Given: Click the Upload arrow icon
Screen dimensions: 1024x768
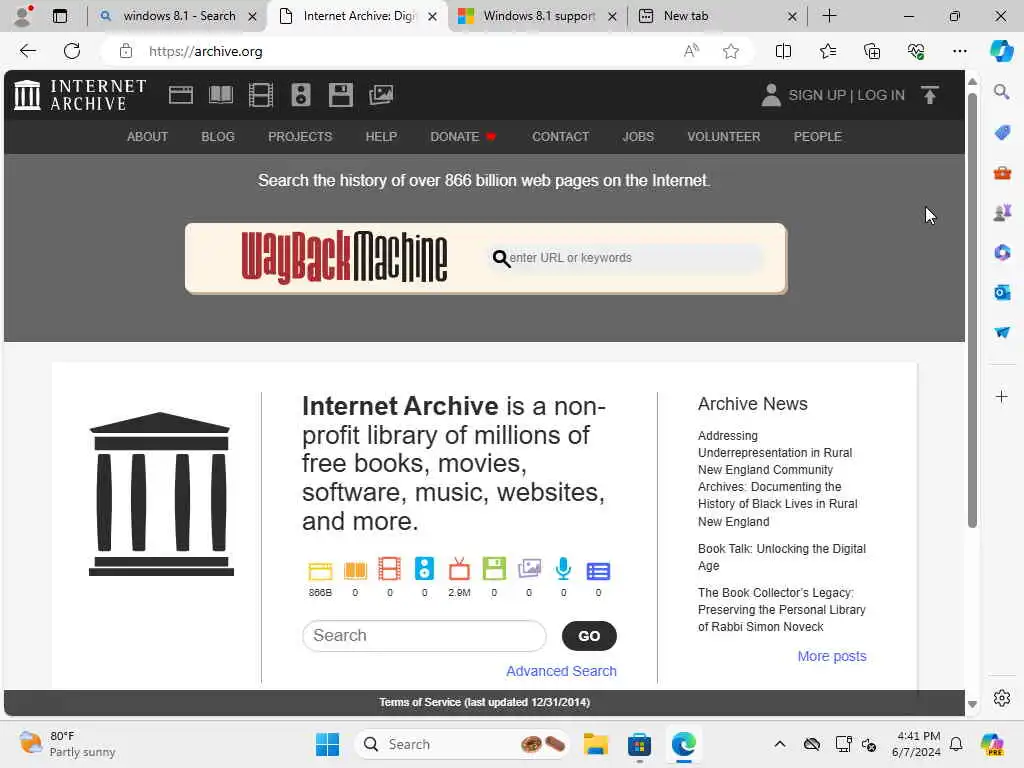Looking at the screenshot, I should tap(930, 95).
